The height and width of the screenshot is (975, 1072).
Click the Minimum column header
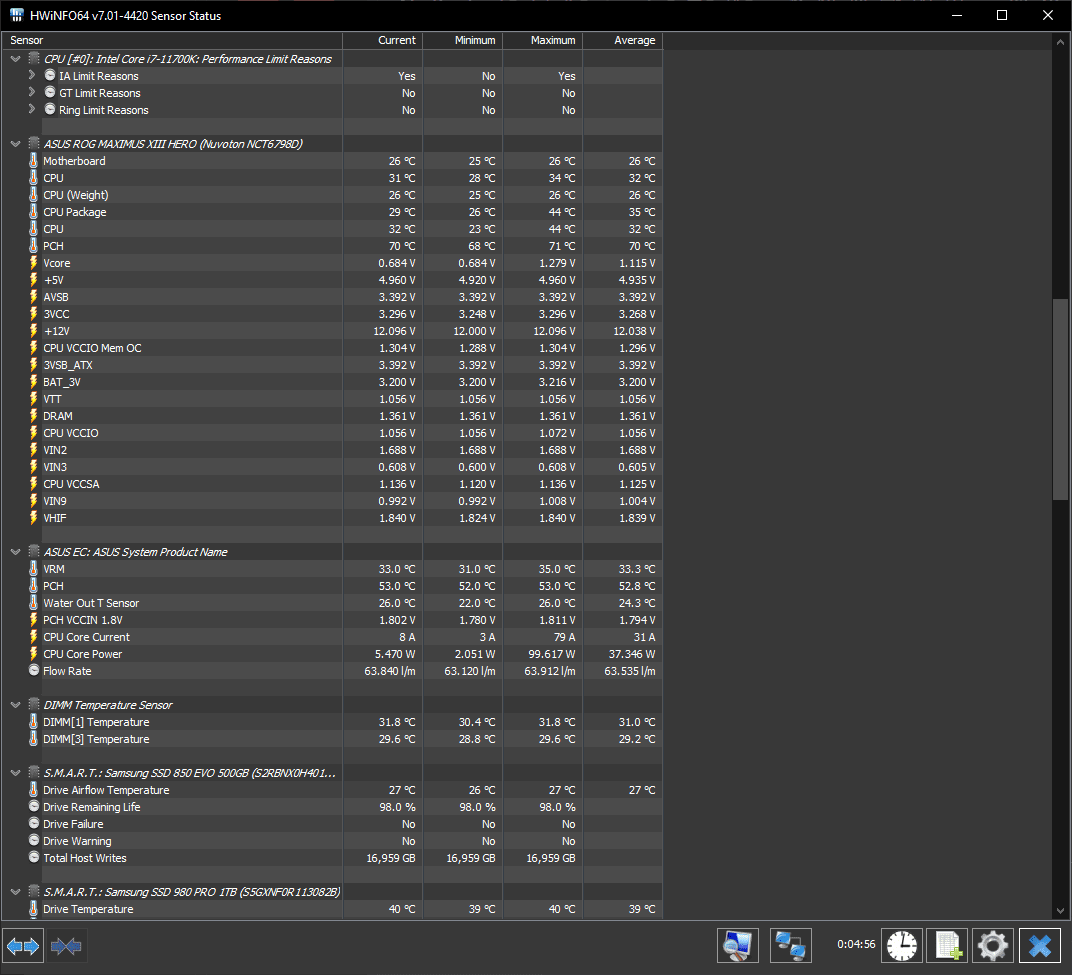[x=463, y=40]
